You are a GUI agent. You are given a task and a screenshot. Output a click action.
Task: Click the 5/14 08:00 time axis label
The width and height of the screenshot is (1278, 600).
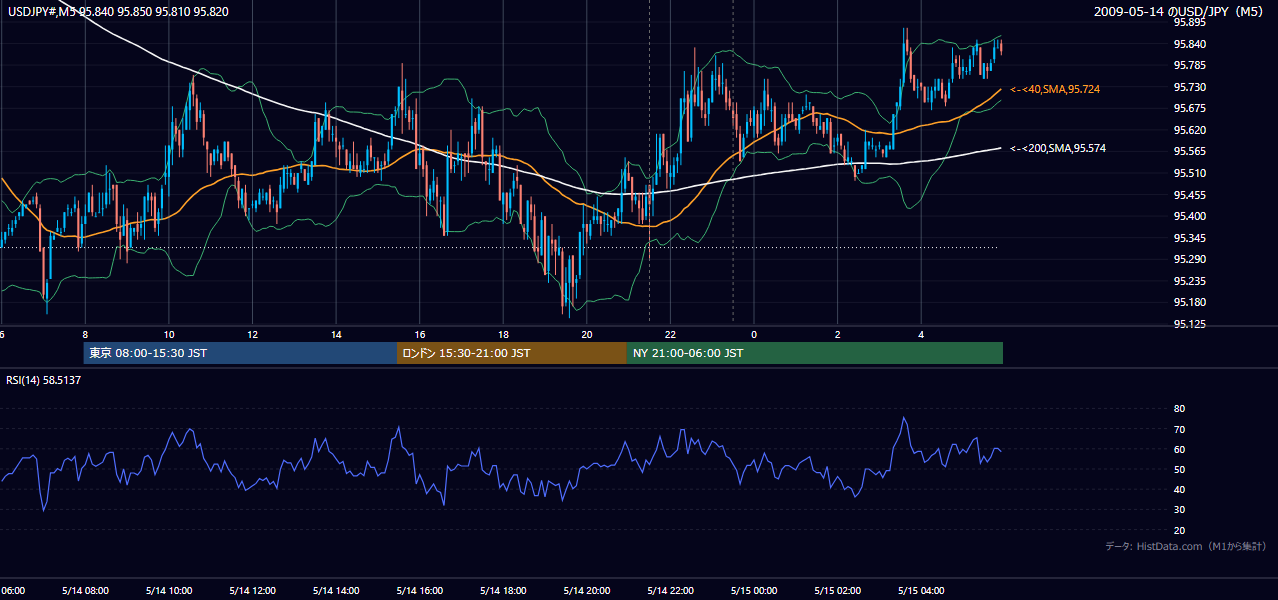[85, 590]
